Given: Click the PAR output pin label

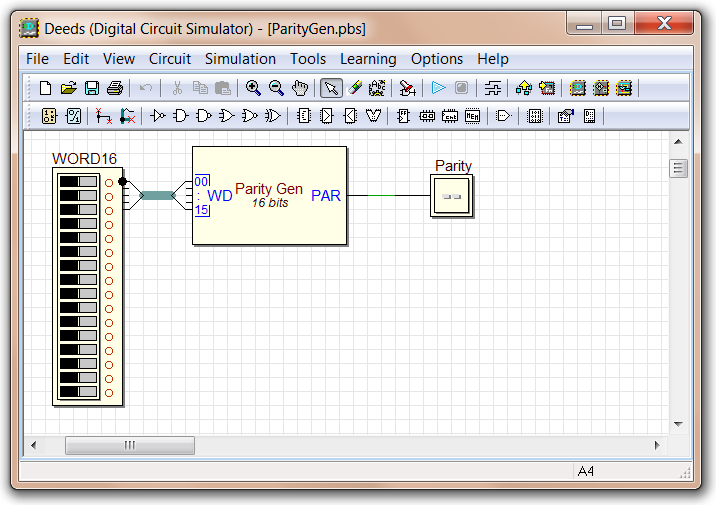Looking at the screenshot, I should (x=326, y=195).
